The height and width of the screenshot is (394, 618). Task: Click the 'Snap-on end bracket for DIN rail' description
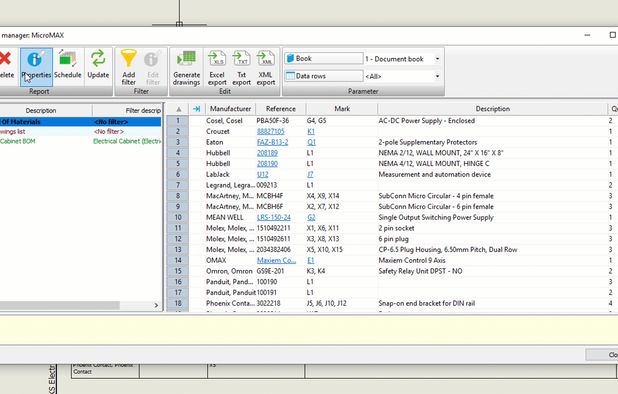coord(426,303)
